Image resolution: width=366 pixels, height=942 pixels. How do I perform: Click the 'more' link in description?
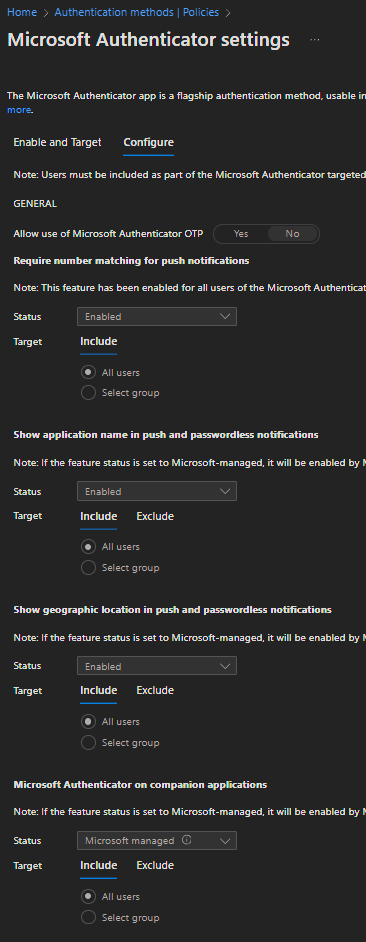click(x=19, y=110)
